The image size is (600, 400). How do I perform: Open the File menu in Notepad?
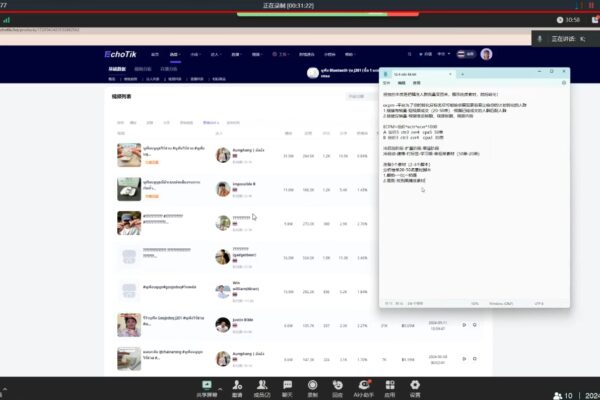[x=386, y=83]
